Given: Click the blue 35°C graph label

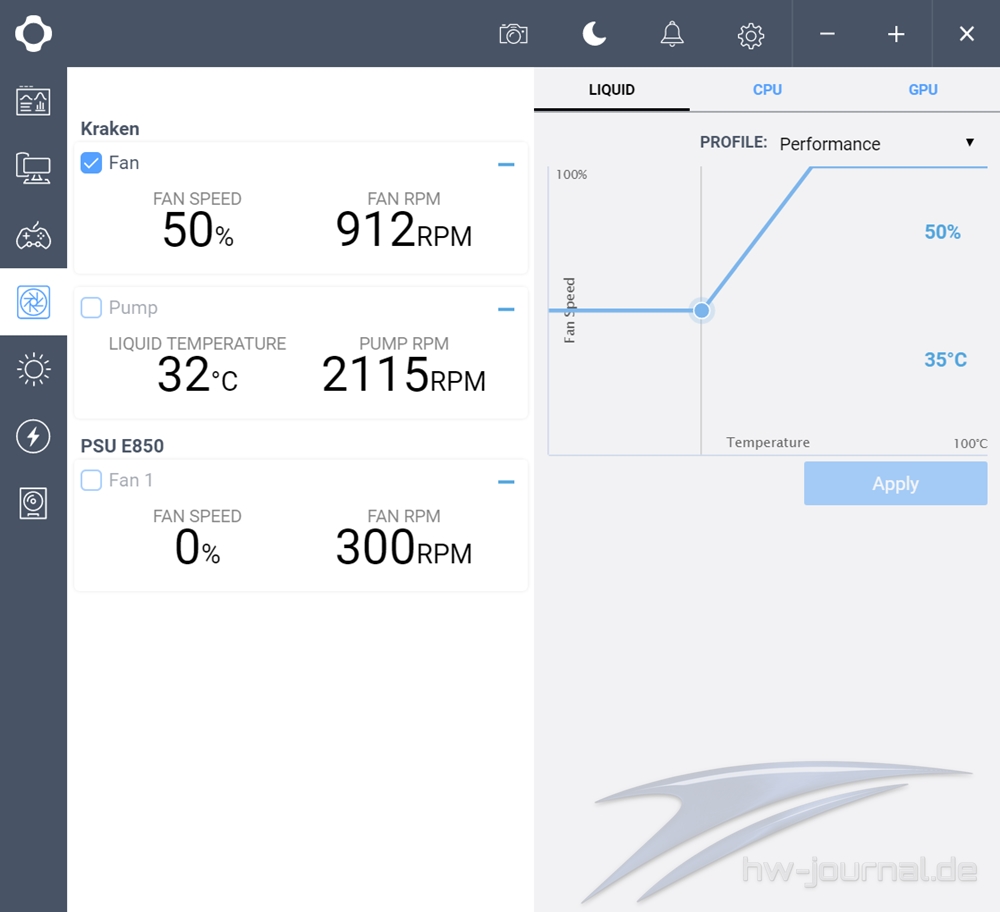Looking at the screenshot, I should [x=945, y=360].
